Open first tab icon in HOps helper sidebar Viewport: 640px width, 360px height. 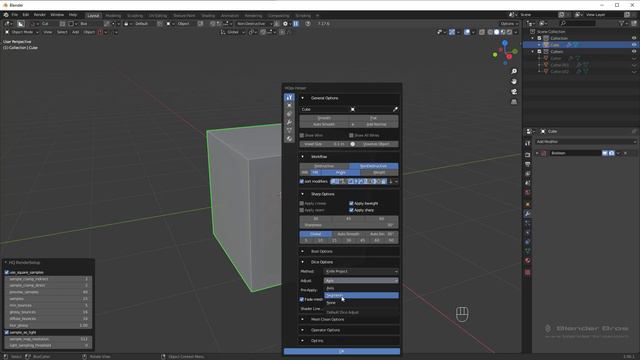pyautogui.click(x=289, y=98)
